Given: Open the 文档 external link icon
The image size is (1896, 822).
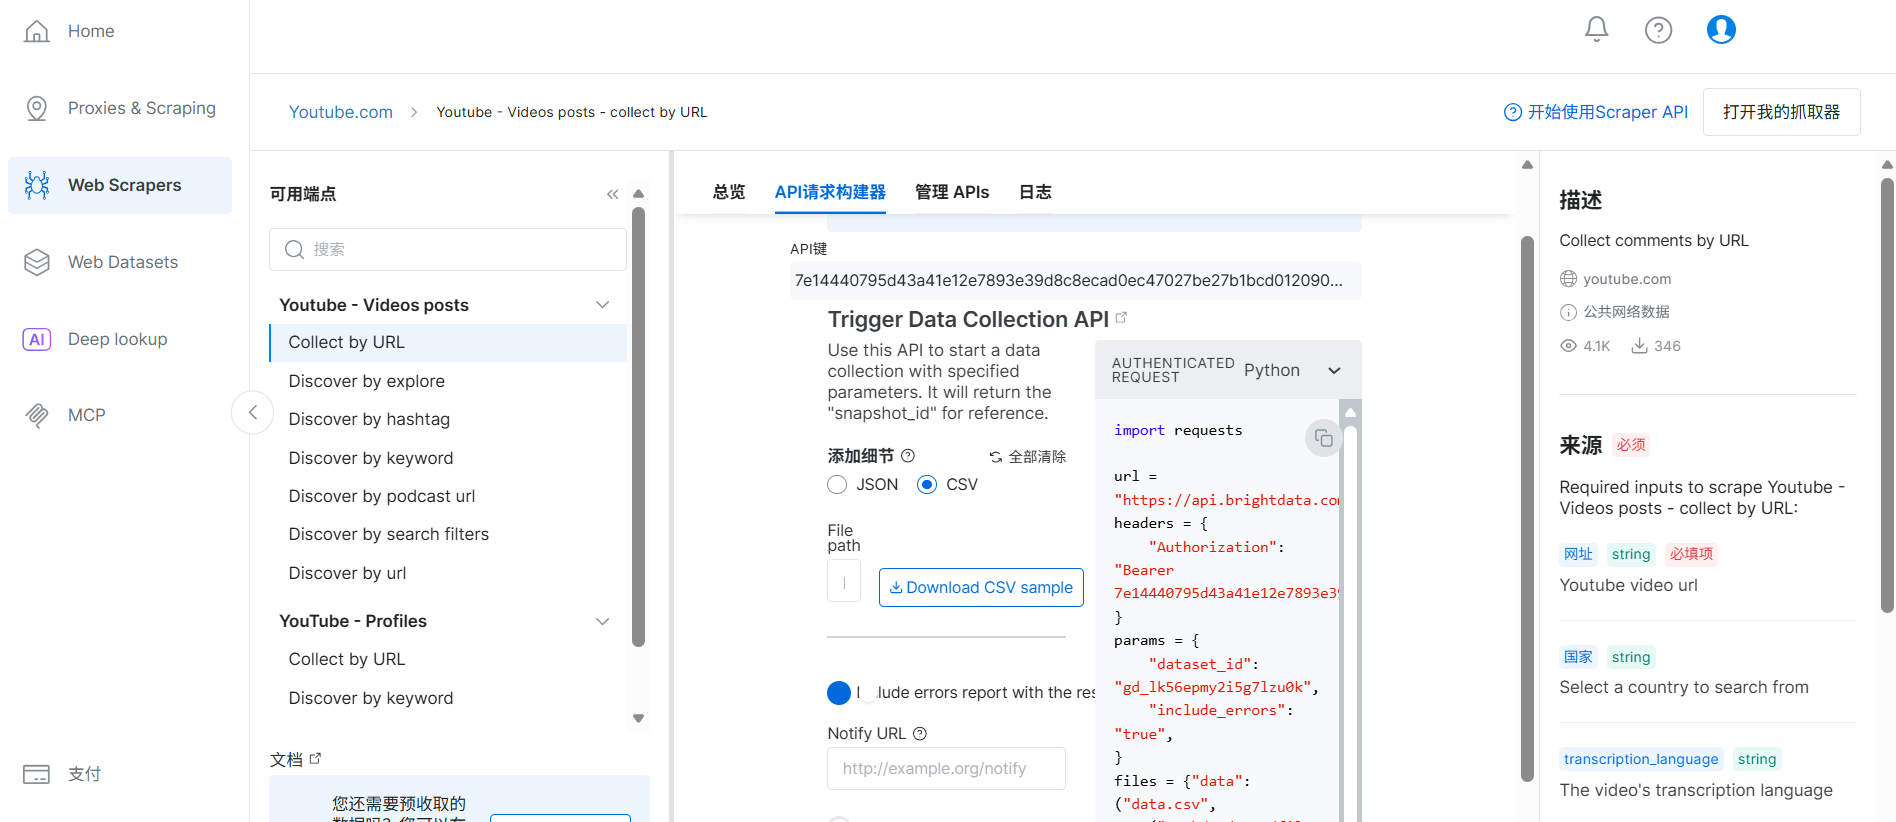Looking at the screenshot, I should (315, 759).
